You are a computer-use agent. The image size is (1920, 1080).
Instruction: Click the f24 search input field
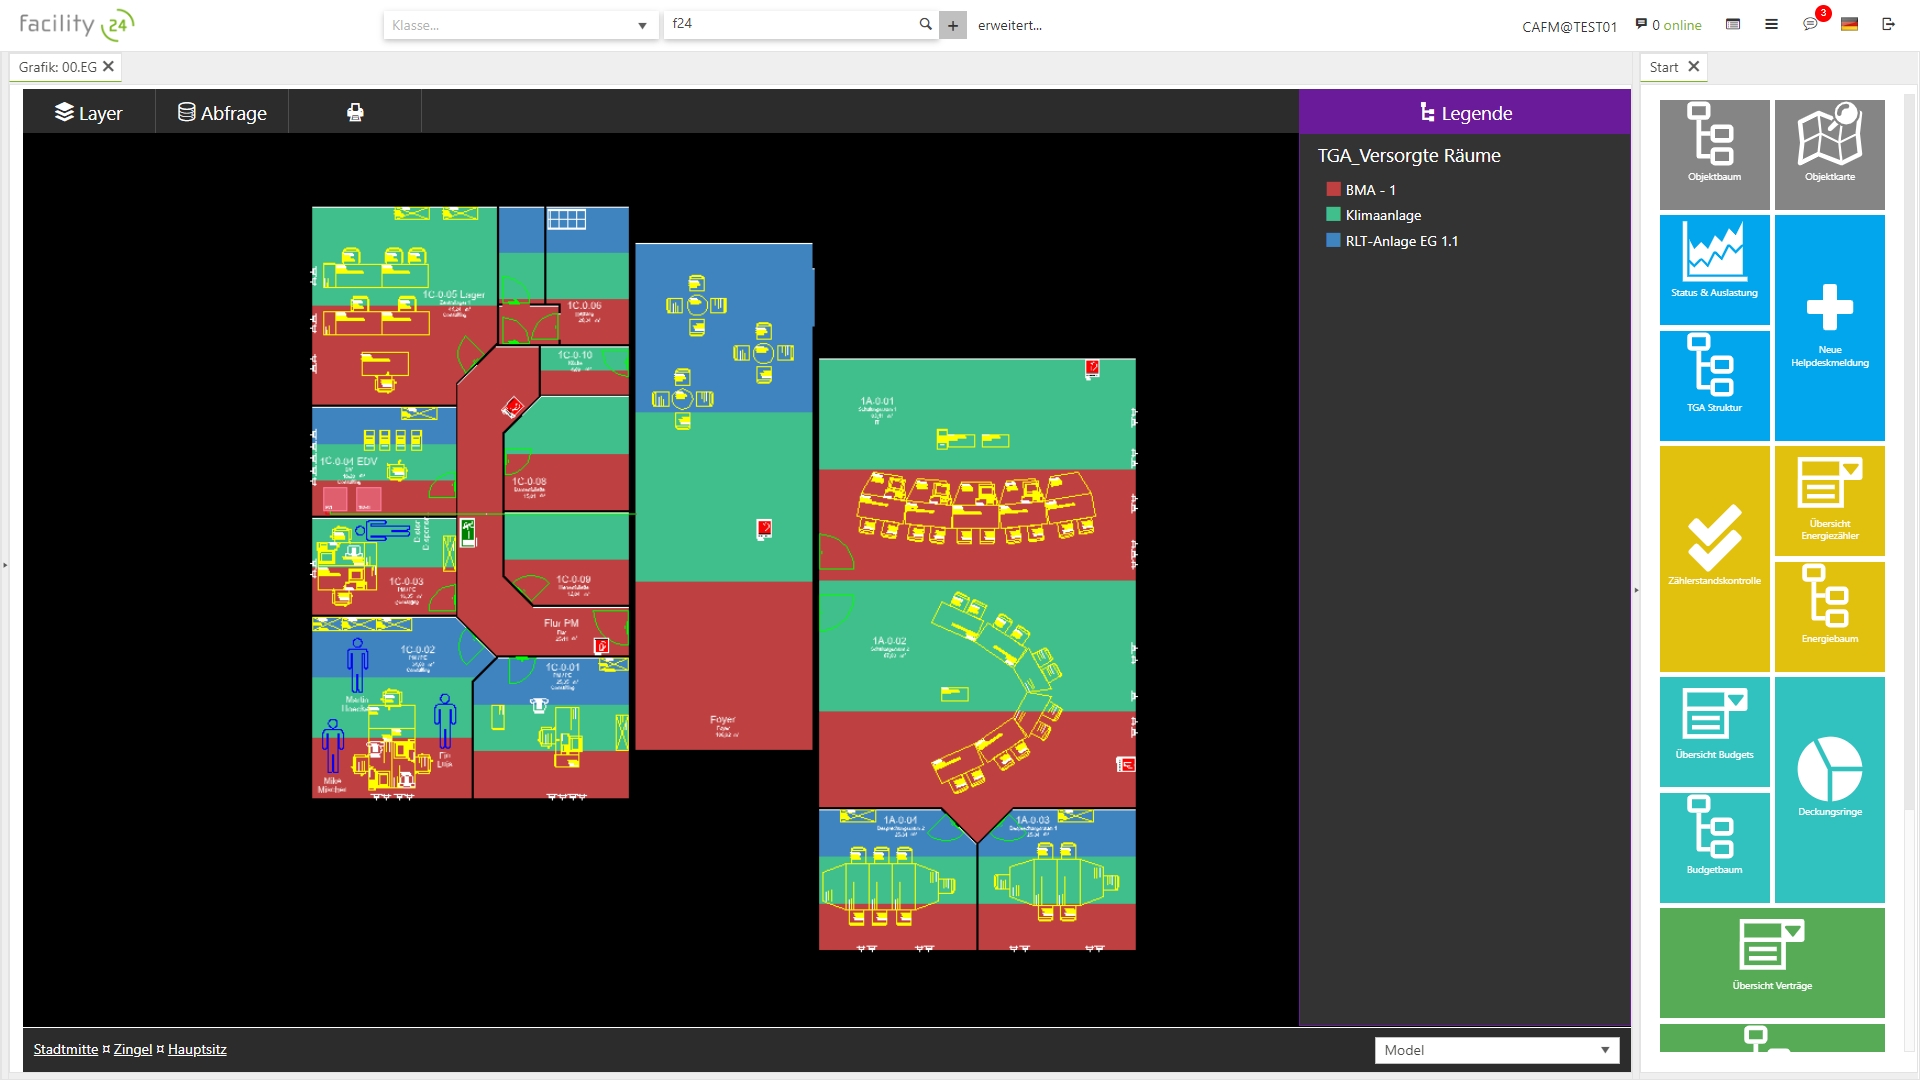[x=790, y=24]
